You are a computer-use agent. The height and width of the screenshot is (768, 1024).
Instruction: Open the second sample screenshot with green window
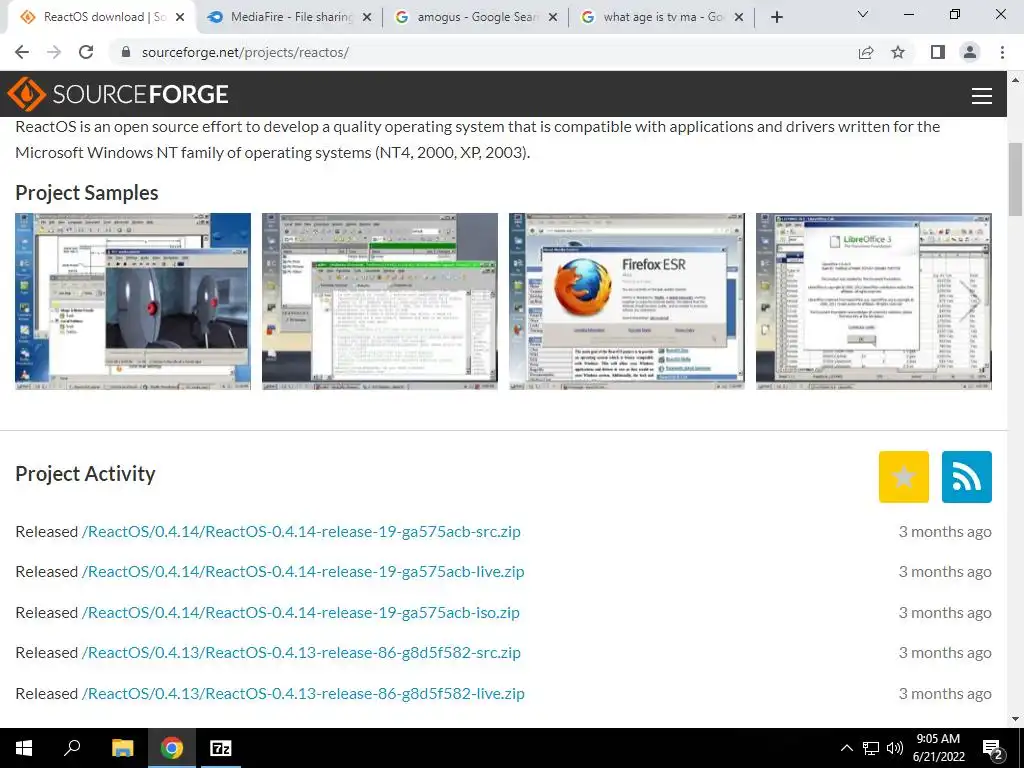point(379,302)
